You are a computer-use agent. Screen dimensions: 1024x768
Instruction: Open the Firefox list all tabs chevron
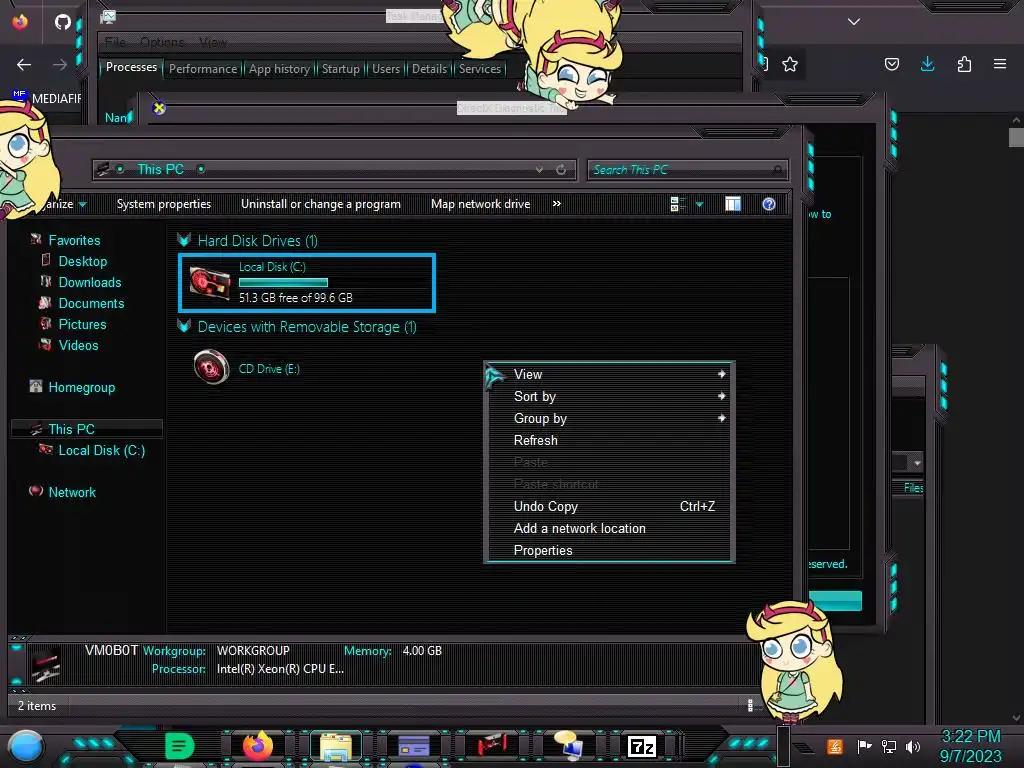[x=854, y=22]
